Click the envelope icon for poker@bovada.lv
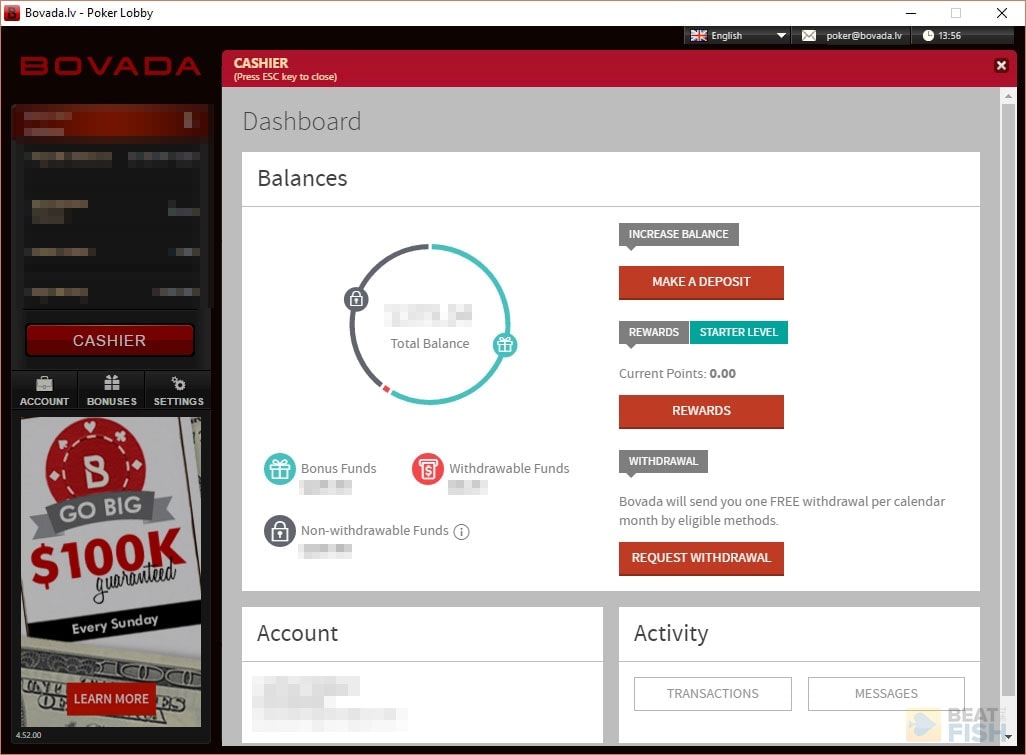Image resolution: width=1026 pixels, height=755 pixels. [x=809, y=36]
